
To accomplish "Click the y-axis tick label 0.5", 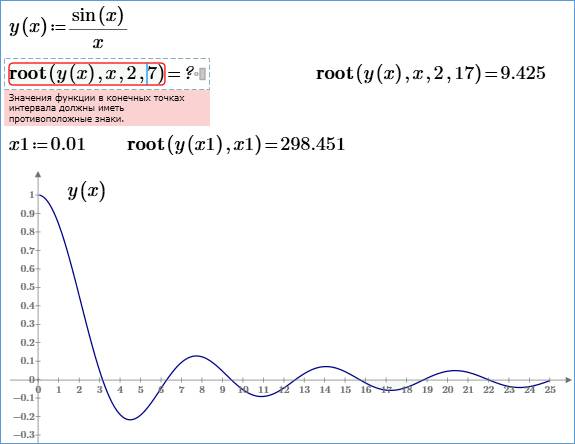I will [x=28, y=287].
